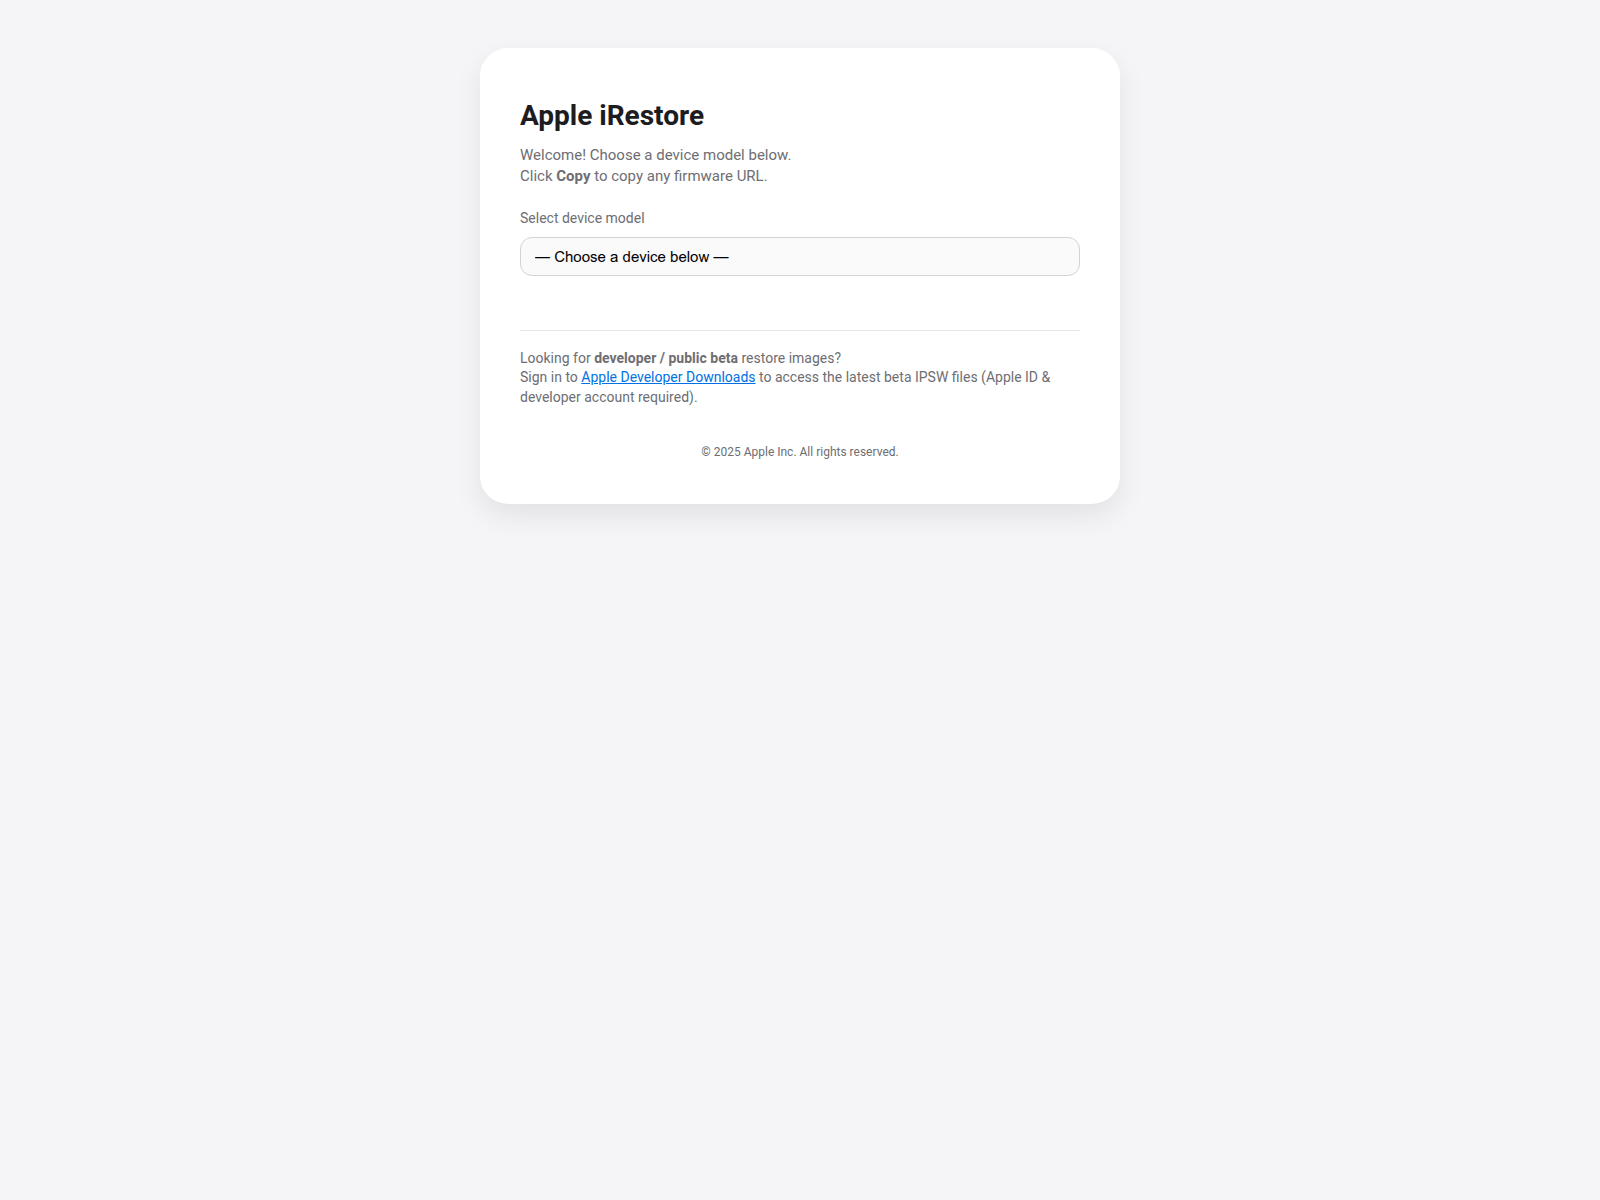Click the bold Copy text
Image resolution: width=1600 pixels, height=1200 pixels.
[573, 175]
